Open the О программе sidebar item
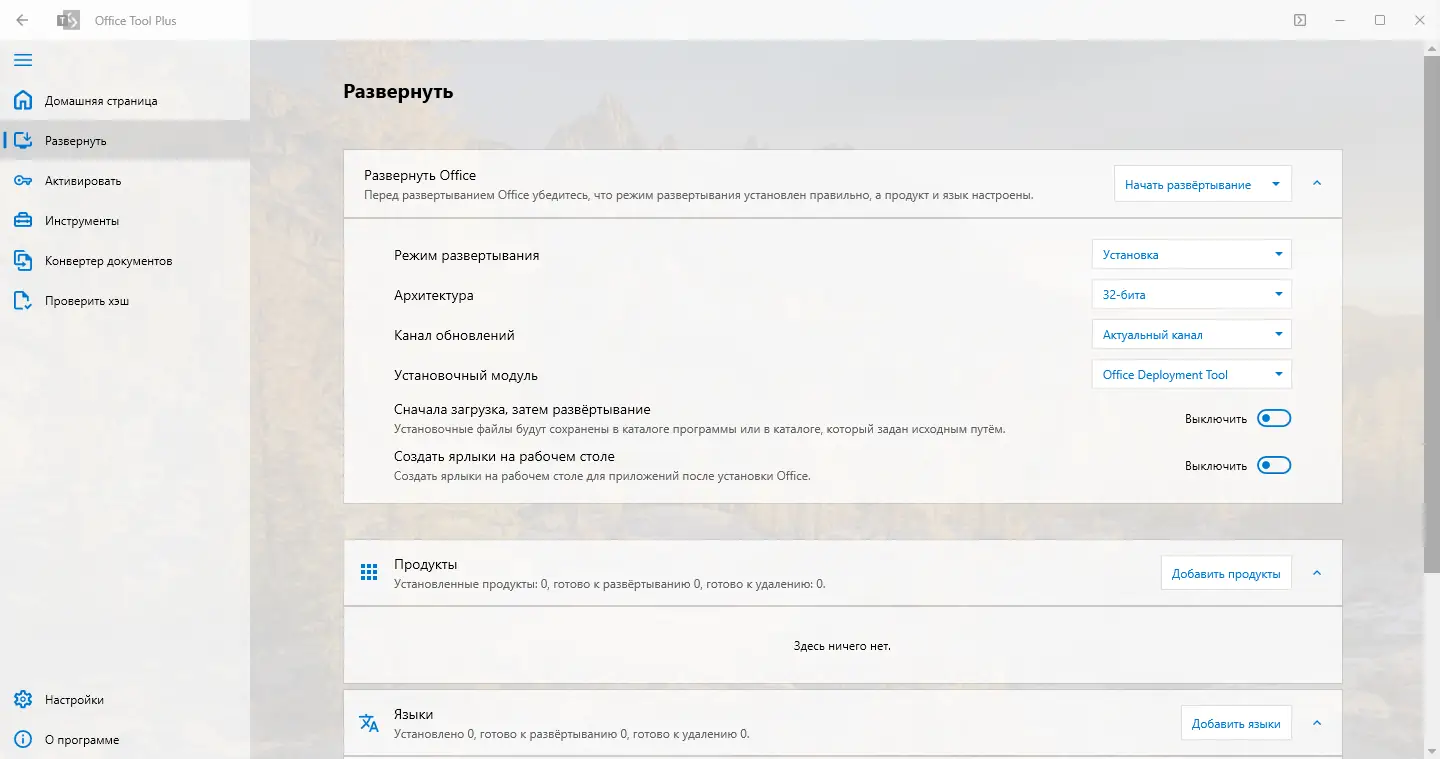The height and width of the screenshot is (759, 1440). pyautogui.click(x=82, y=740)
